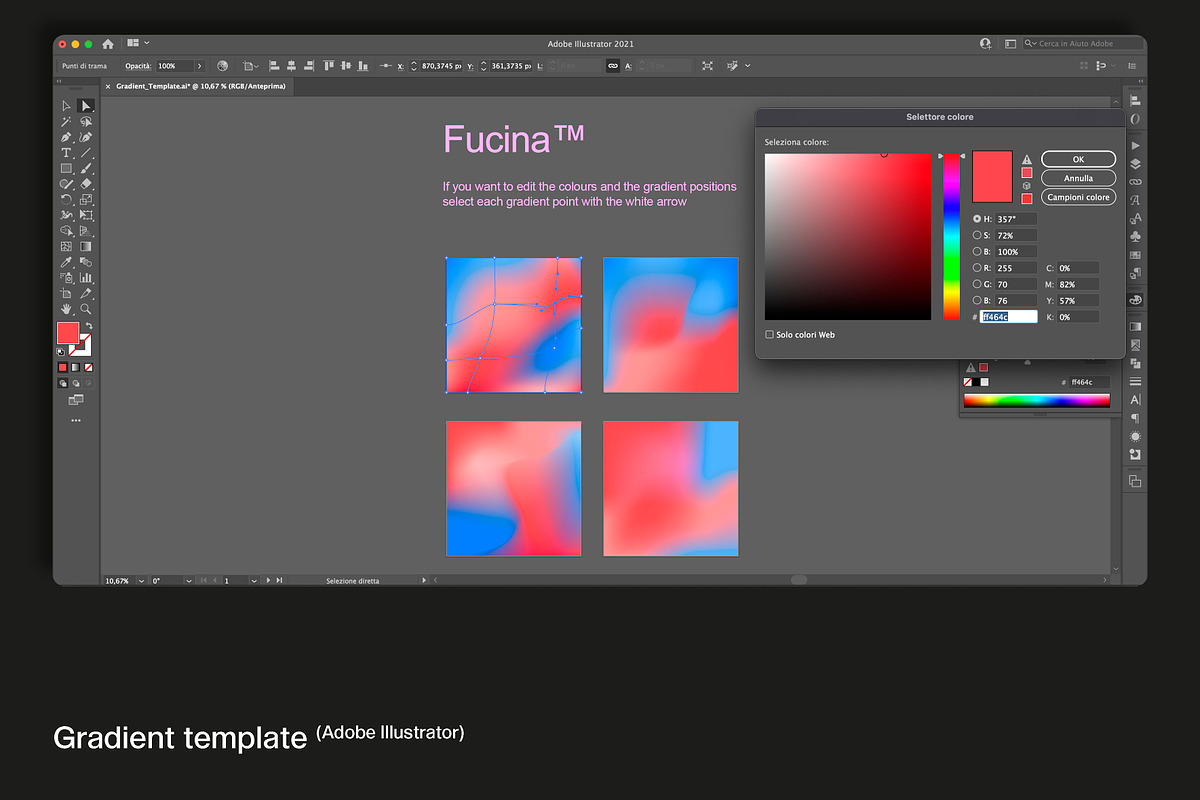Click the red fill color swatch in tools panel
This screenshot has height=800, width=1200.
pos(68,333)
